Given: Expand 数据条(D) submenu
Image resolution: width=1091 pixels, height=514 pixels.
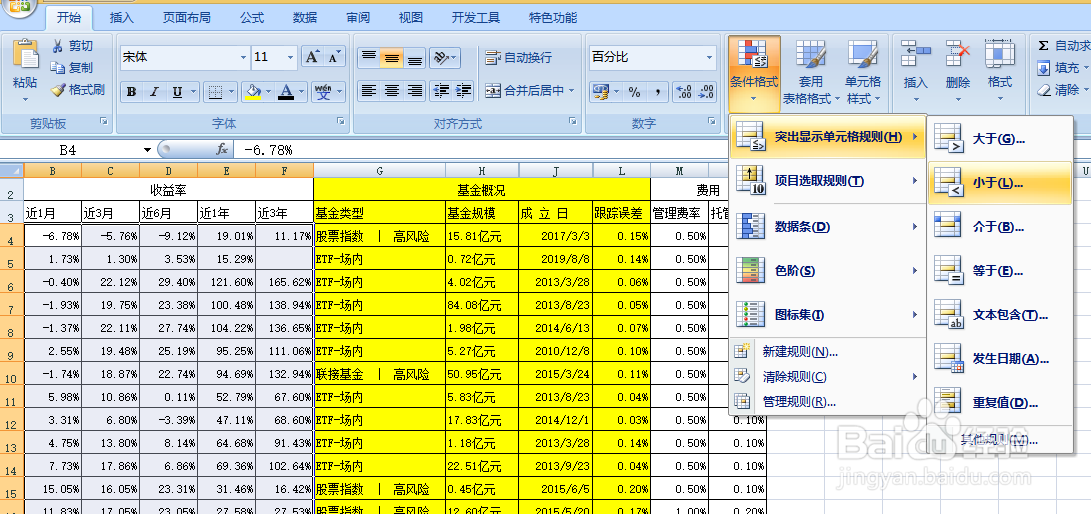Looking at the screenshot, I should pos(828,227).
